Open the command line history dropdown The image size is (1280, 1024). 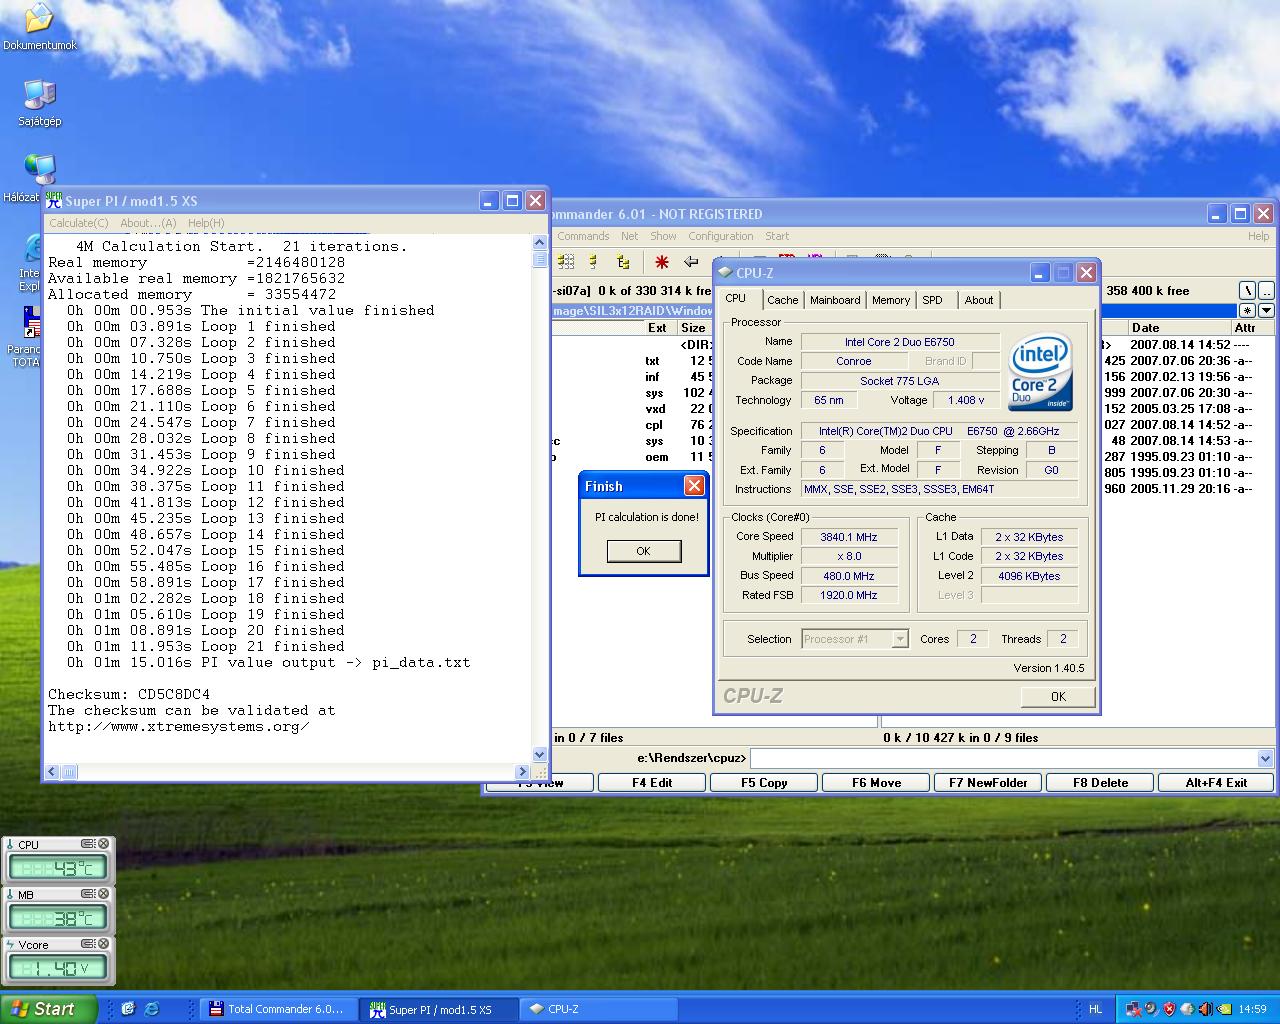1265,759
